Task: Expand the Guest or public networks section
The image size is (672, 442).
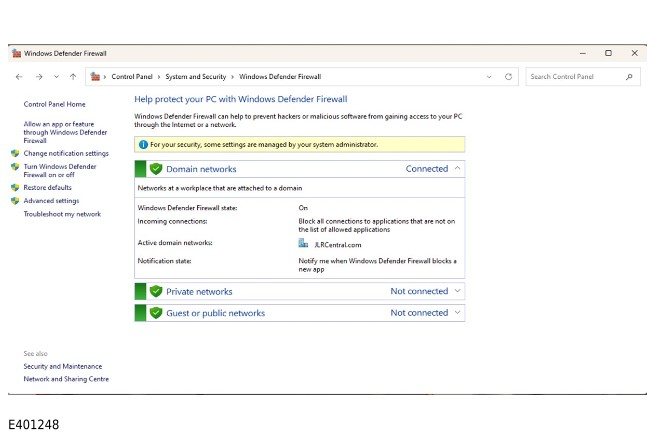Action: point(457,312)
